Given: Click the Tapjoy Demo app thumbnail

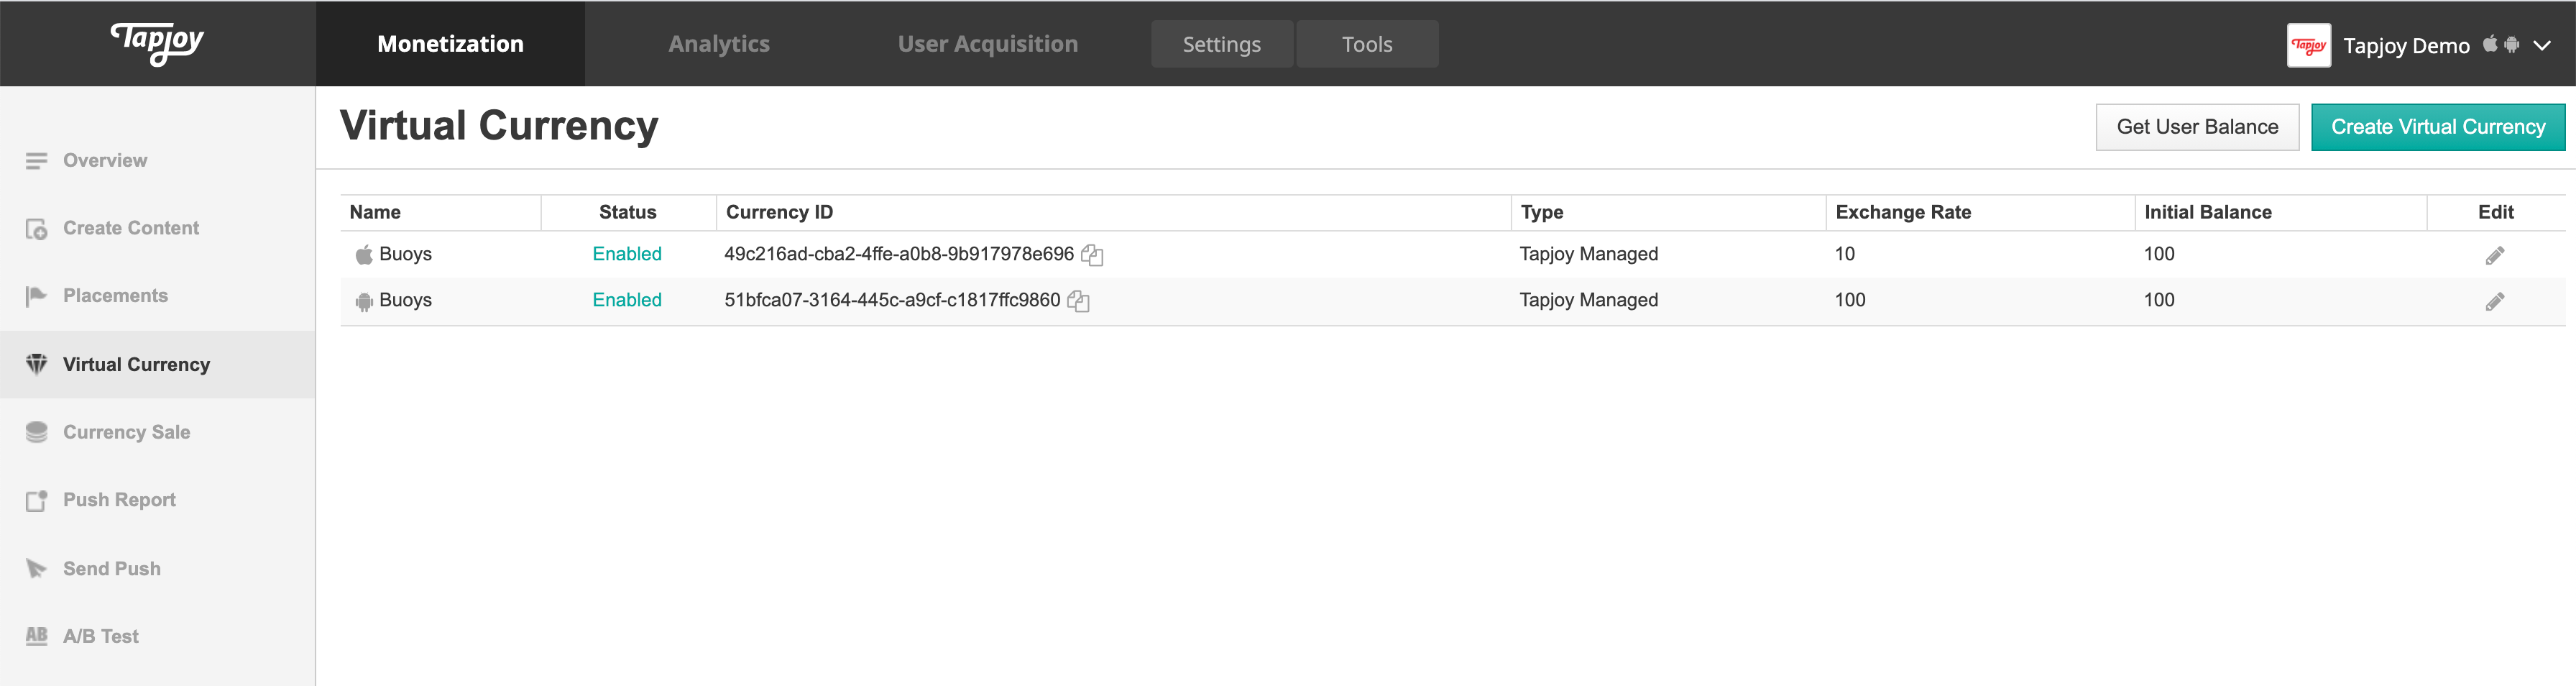Looking at the screenshot, I should (x=2308, y=45).
